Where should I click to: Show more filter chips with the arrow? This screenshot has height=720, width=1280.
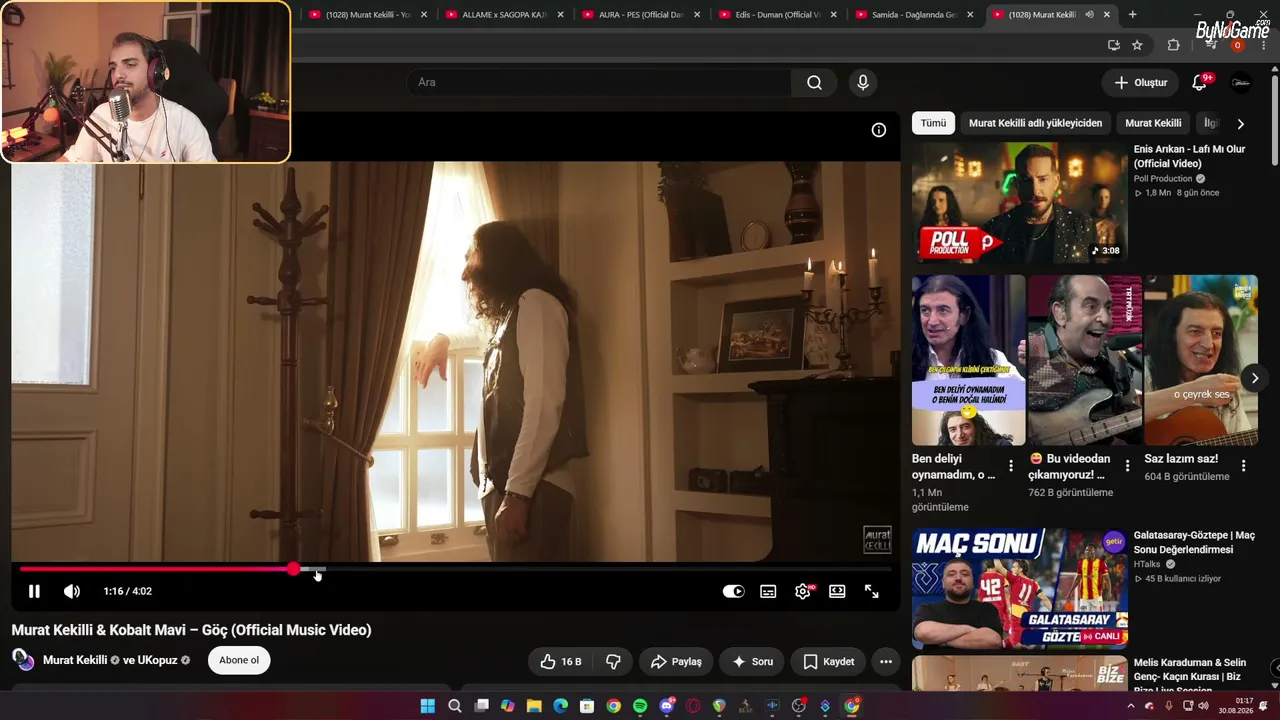pos(1241,123)
